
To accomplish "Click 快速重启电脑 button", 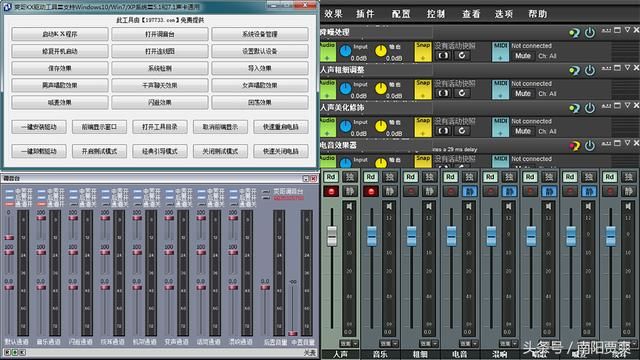I will point(280,127).
